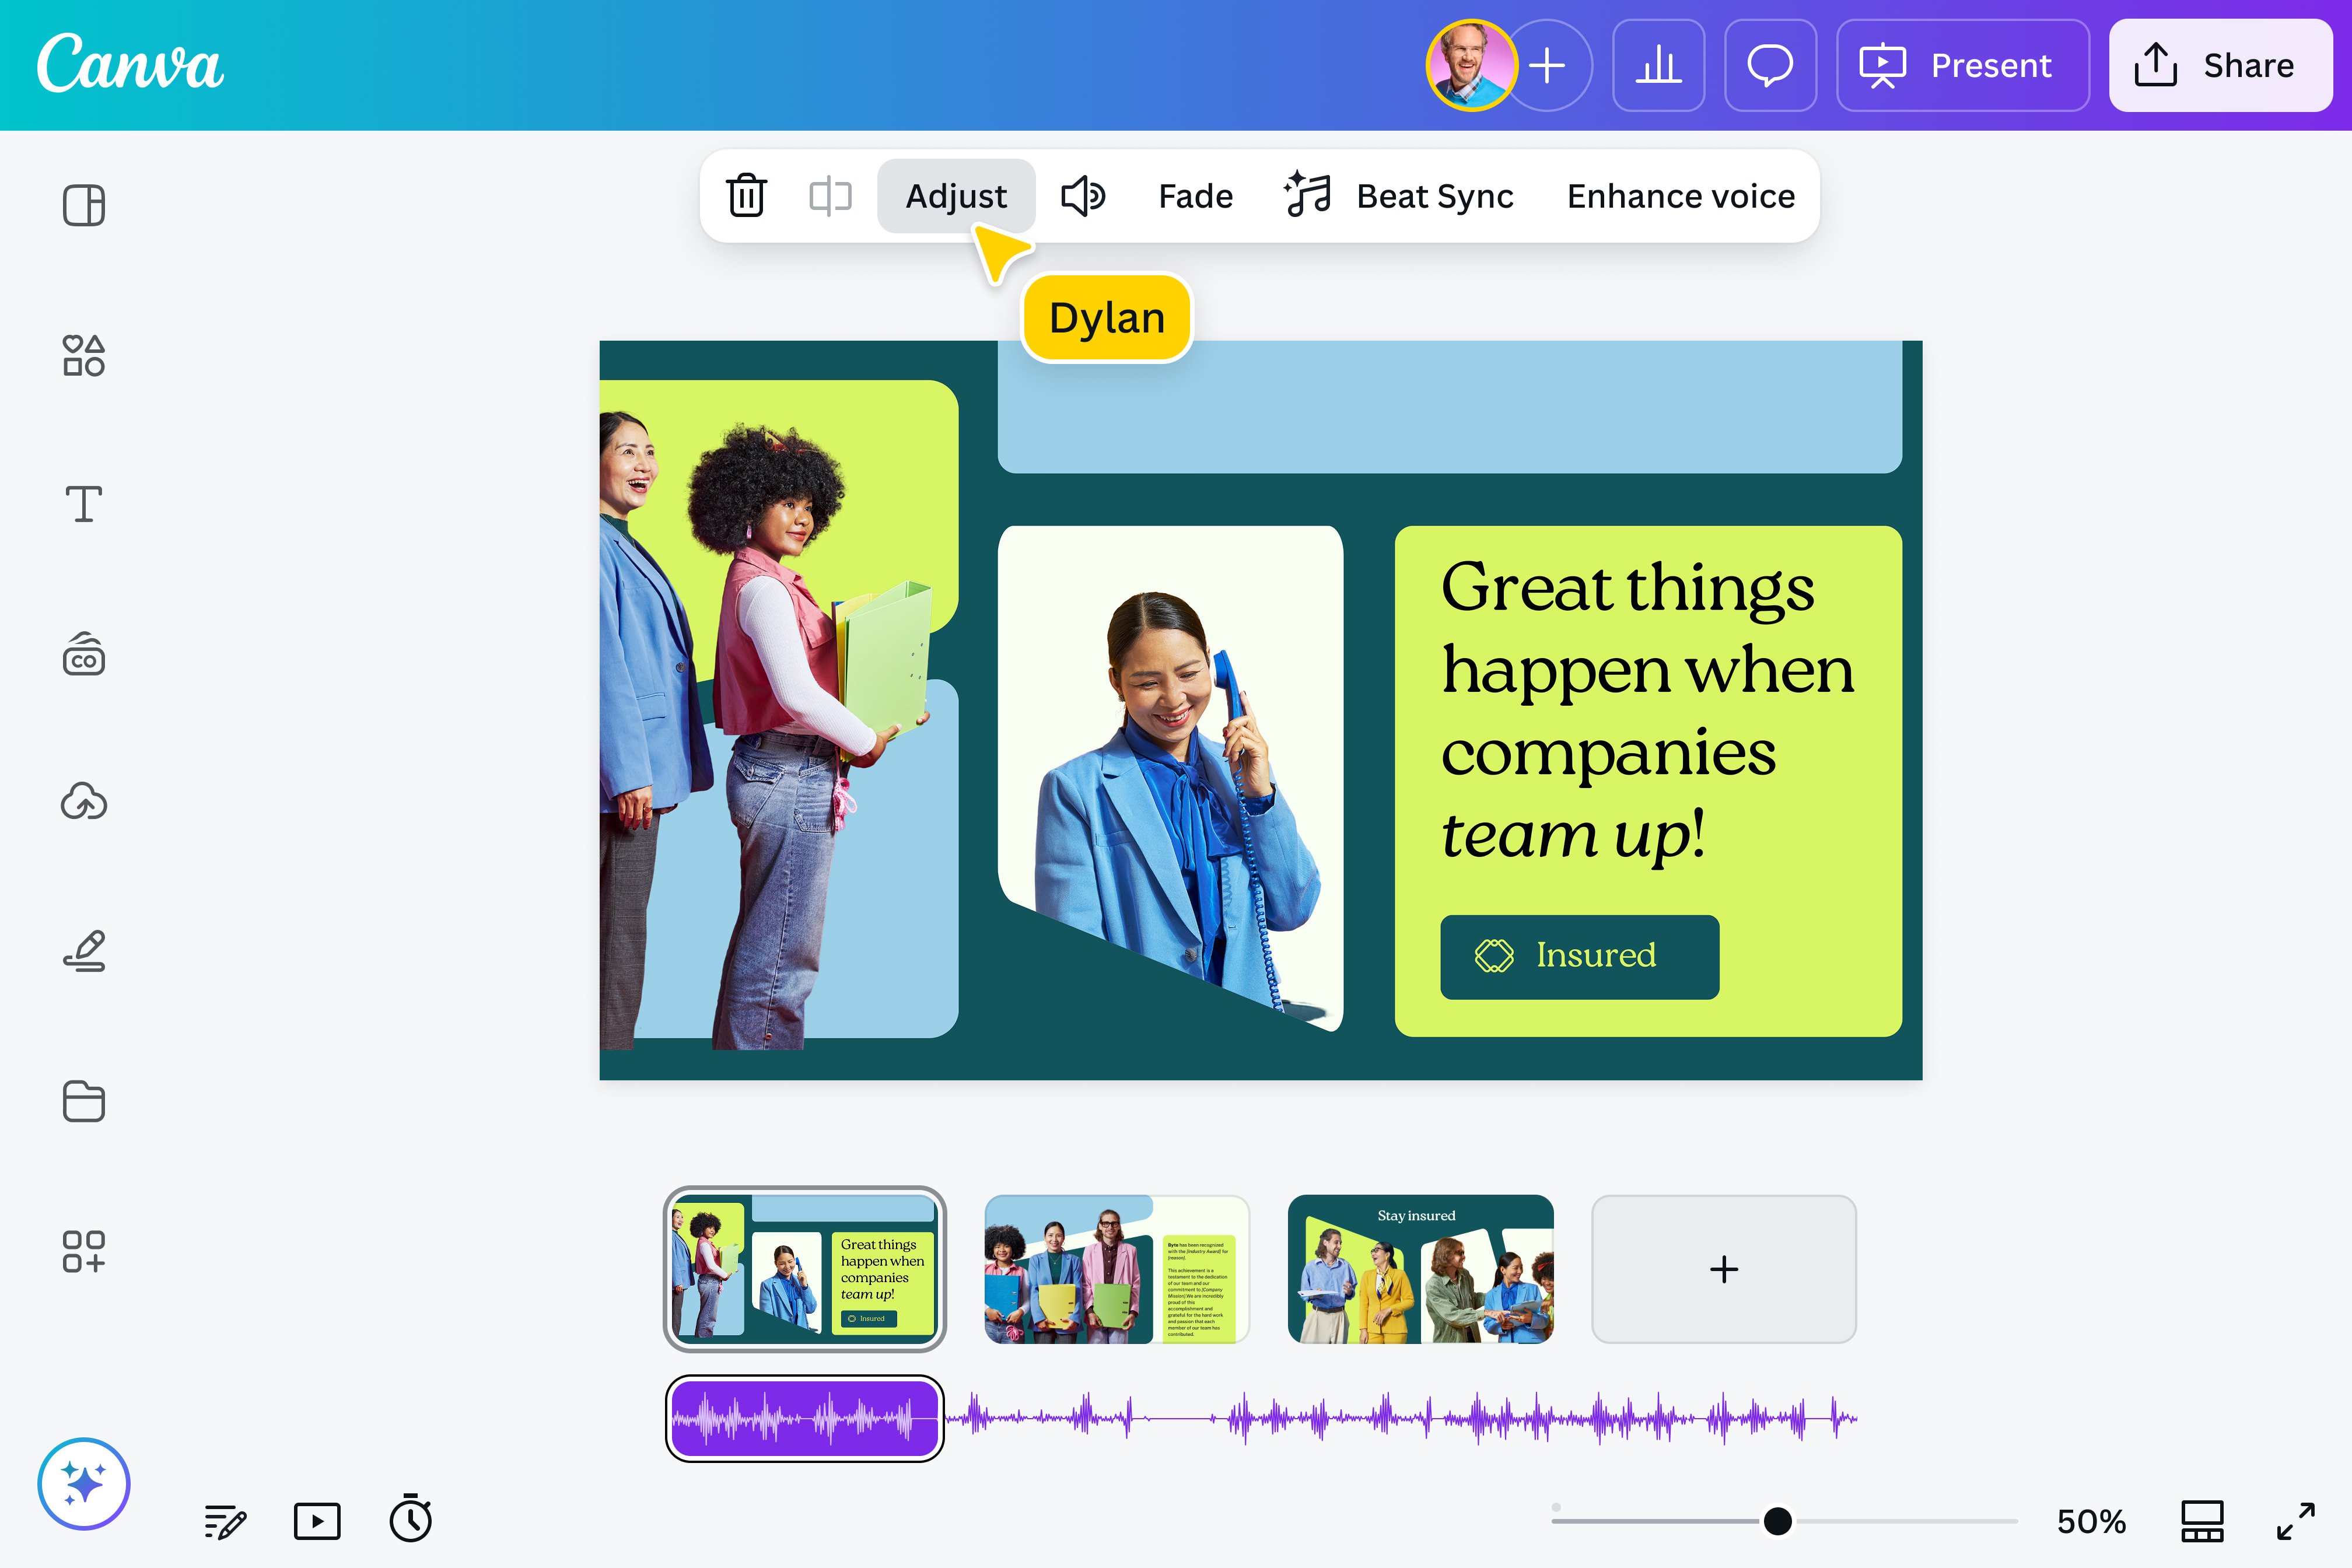Viewport: 2352px width, 1568px height.
Task: Open the volume speaker control
Action: 1082,196
